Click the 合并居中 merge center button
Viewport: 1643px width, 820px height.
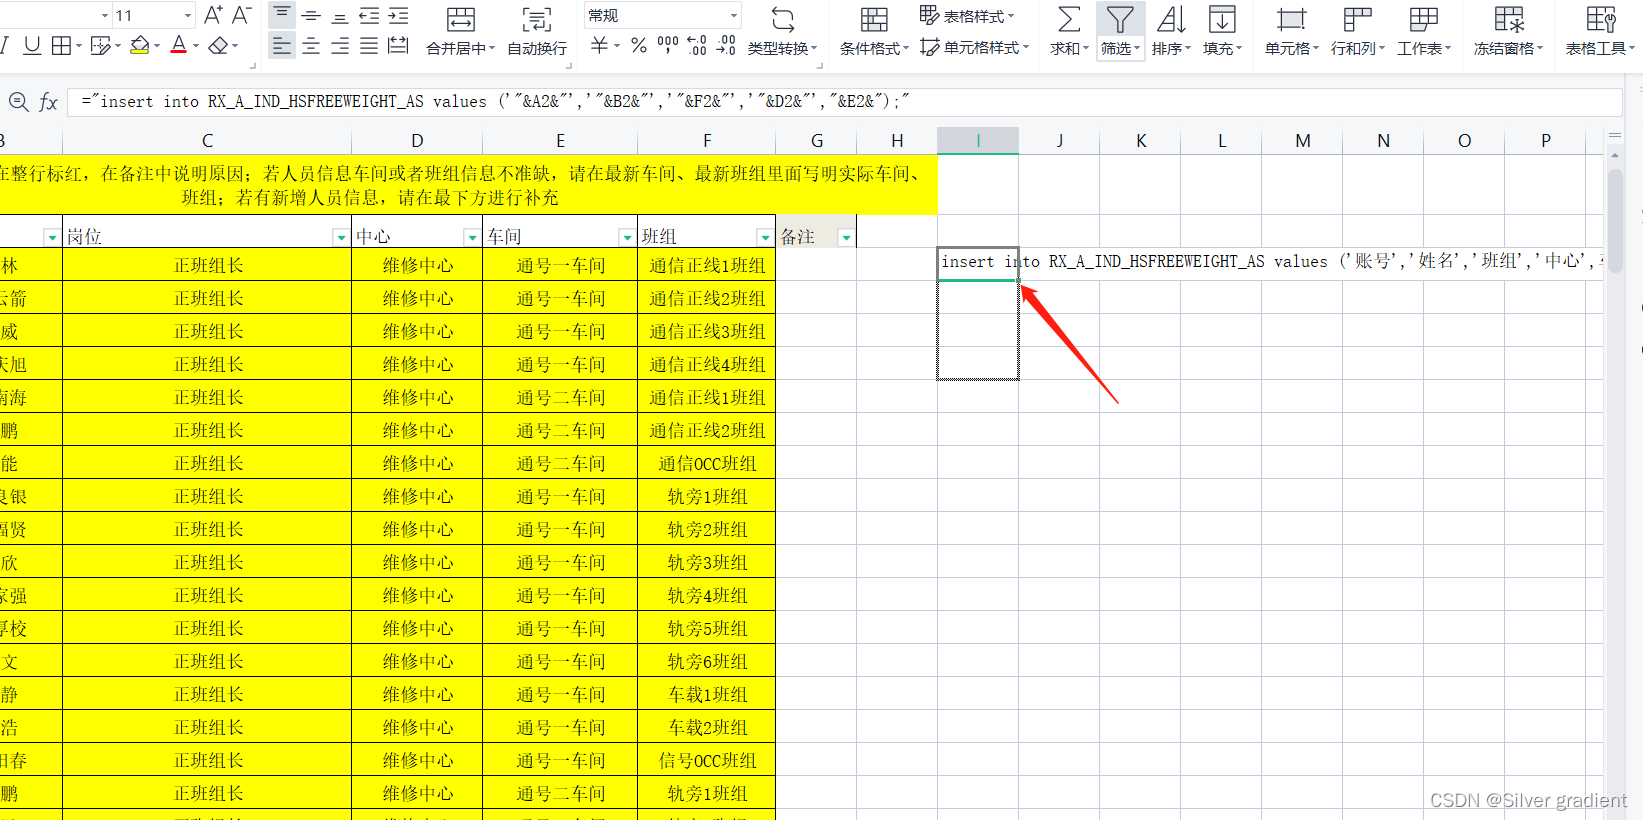pyautogui.click(x=460, y=31)
